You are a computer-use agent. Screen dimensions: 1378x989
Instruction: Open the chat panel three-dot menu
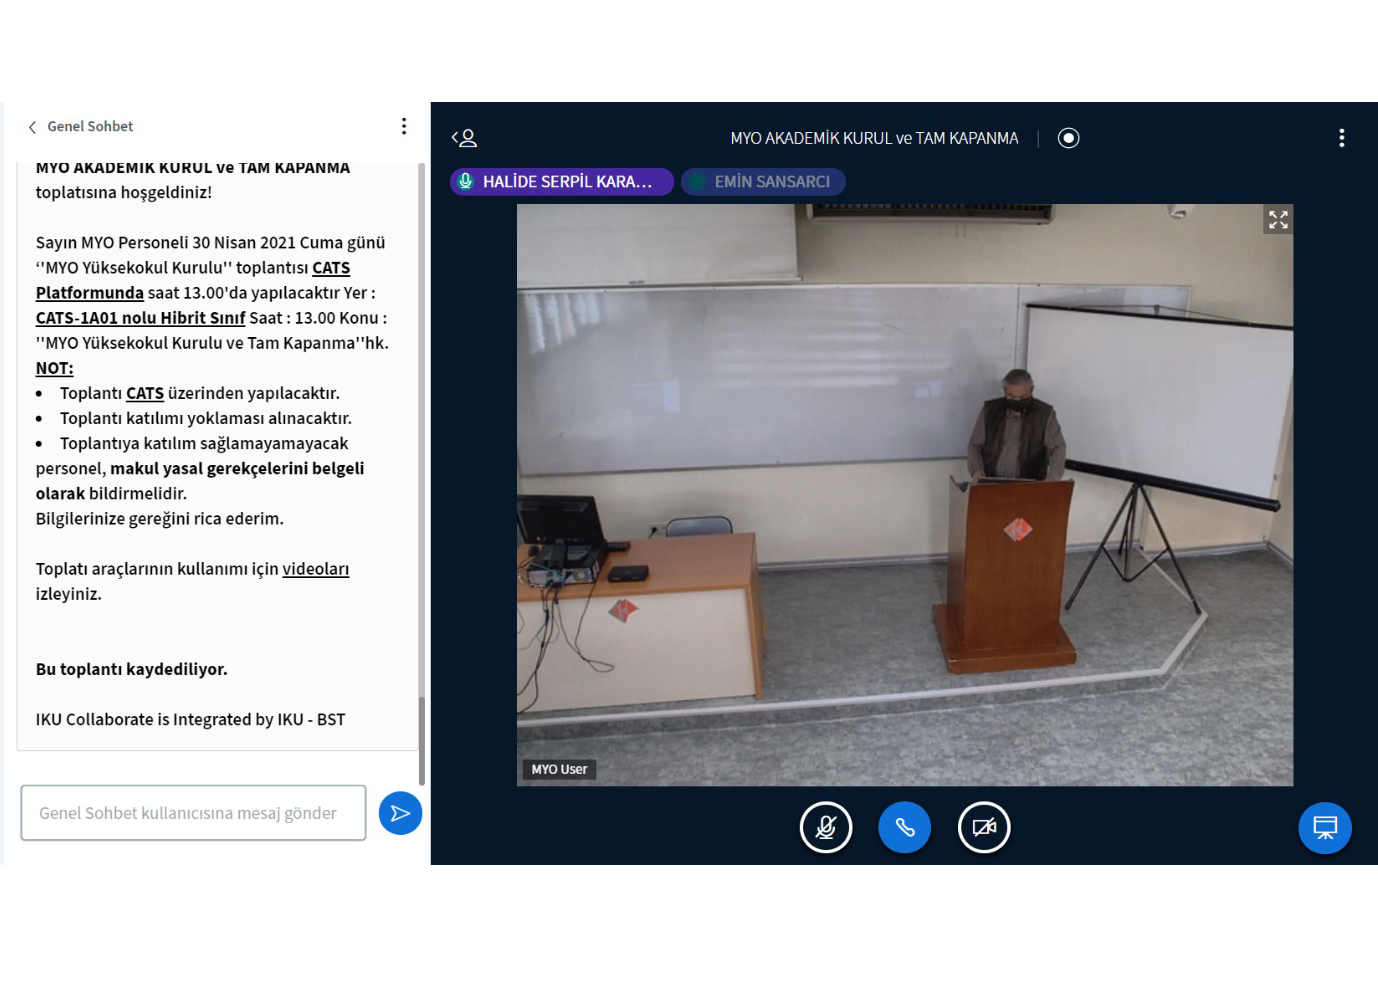point(404,126)
